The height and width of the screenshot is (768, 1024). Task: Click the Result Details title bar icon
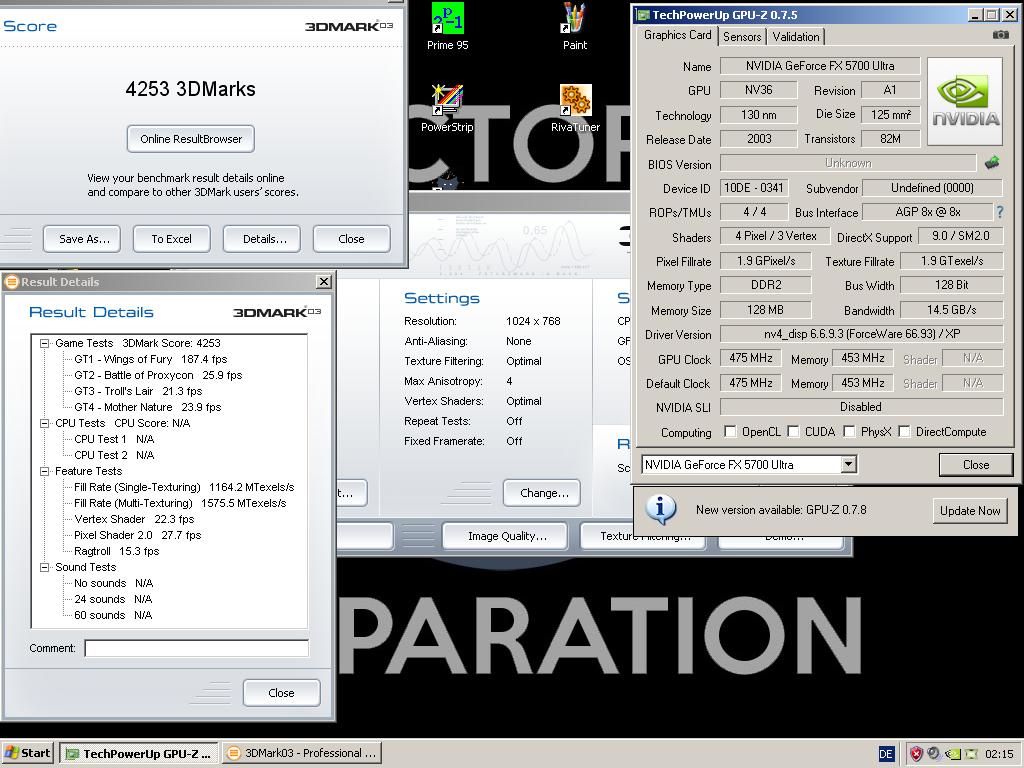(11, 281)
